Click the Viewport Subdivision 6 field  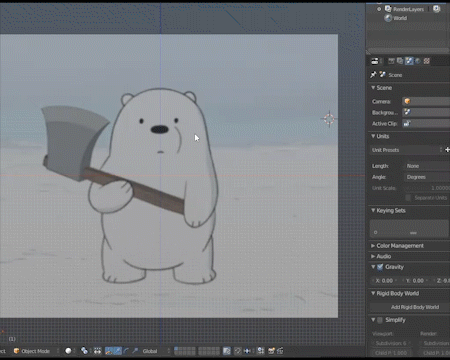391,343
